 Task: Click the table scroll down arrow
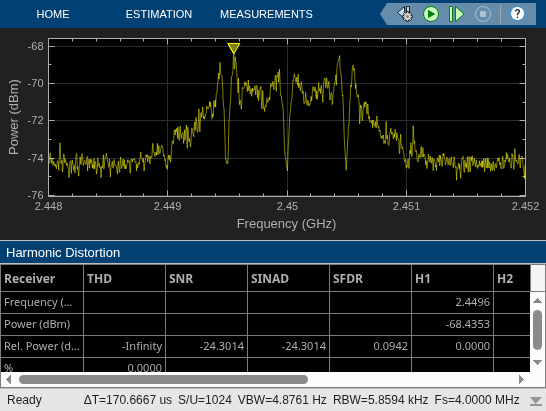click(x=537, y=362)
